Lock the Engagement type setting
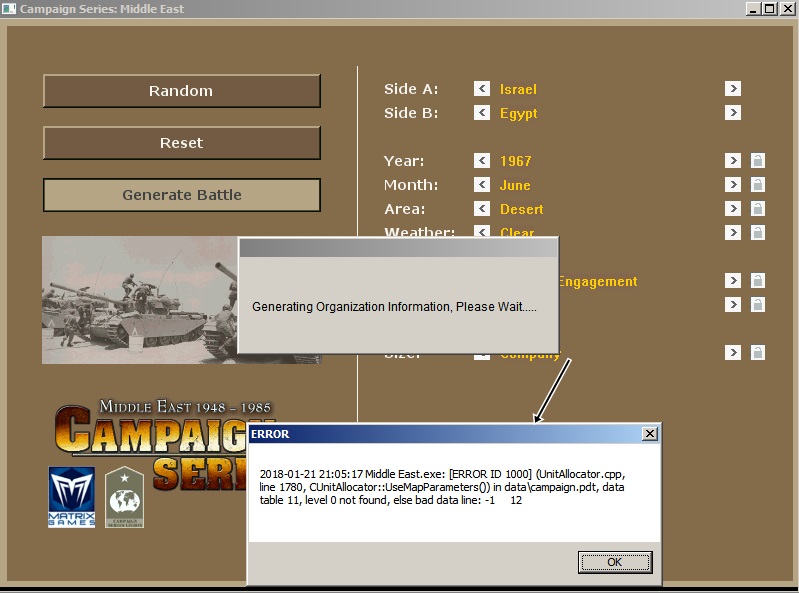The image size is (799, 593). pos(758,280)
